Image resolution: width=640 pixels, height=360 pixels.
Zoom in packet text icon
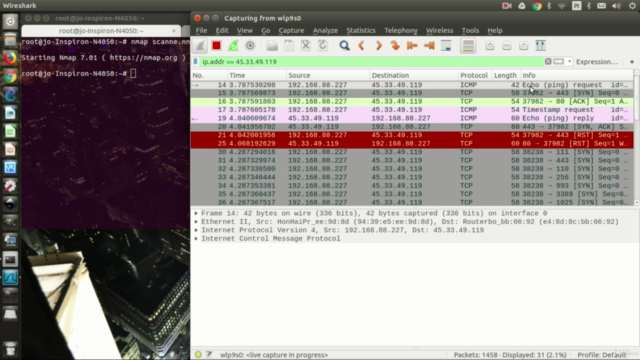[490, 46]
